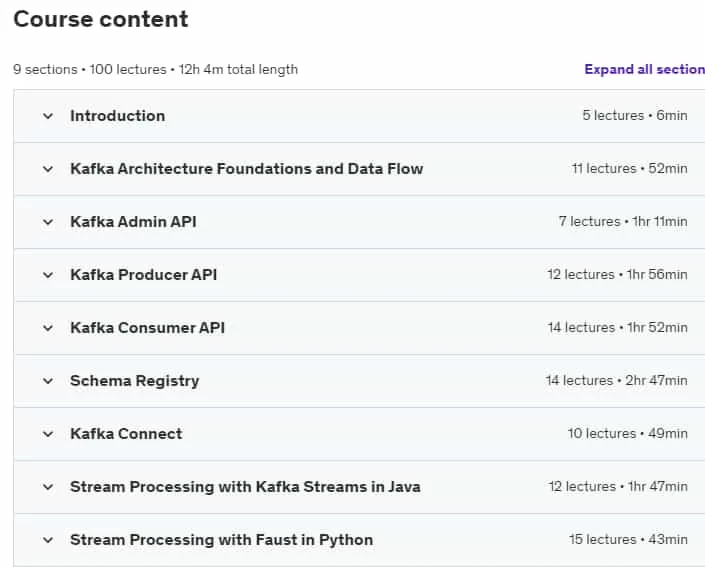Toggle the Kafka Consumer API chevron
Screen dimensions: 705x567
click(x=48, y=328)
